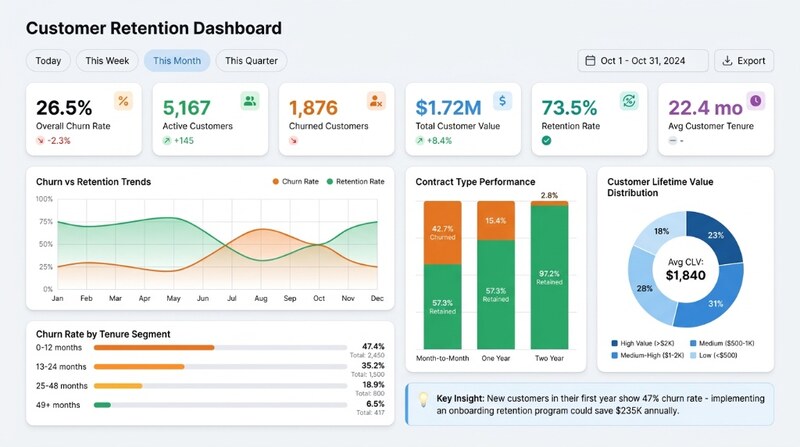Toggle Medium ($500-1K) legend entry

point(722,343)
